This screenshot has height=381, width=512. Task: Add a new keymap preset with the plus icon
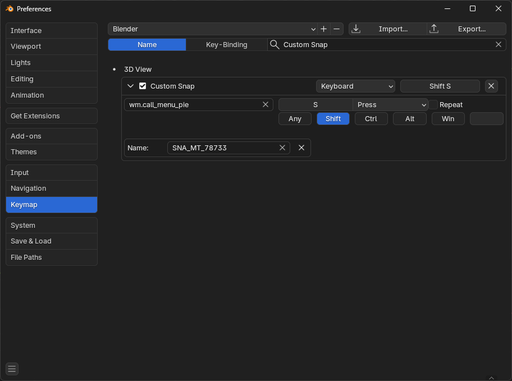(x=323, y=29)
